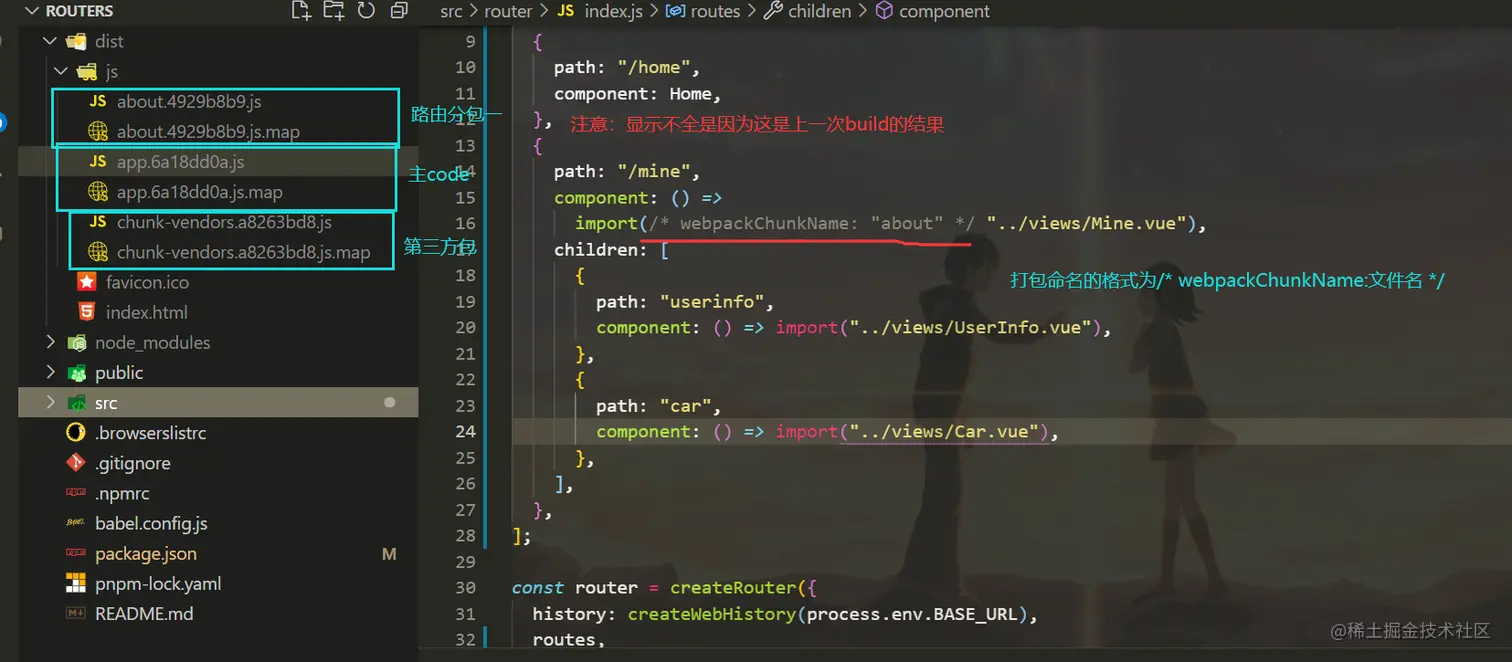Viewport: 1512px width, 662px height.
Task: Open .npmrc file
Action: 123,493
